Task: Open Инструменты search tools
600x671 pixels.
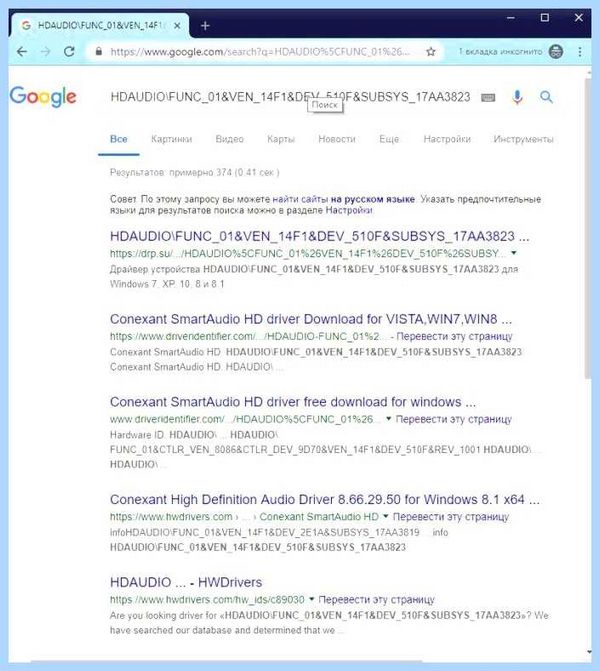Action: [523, 139]
